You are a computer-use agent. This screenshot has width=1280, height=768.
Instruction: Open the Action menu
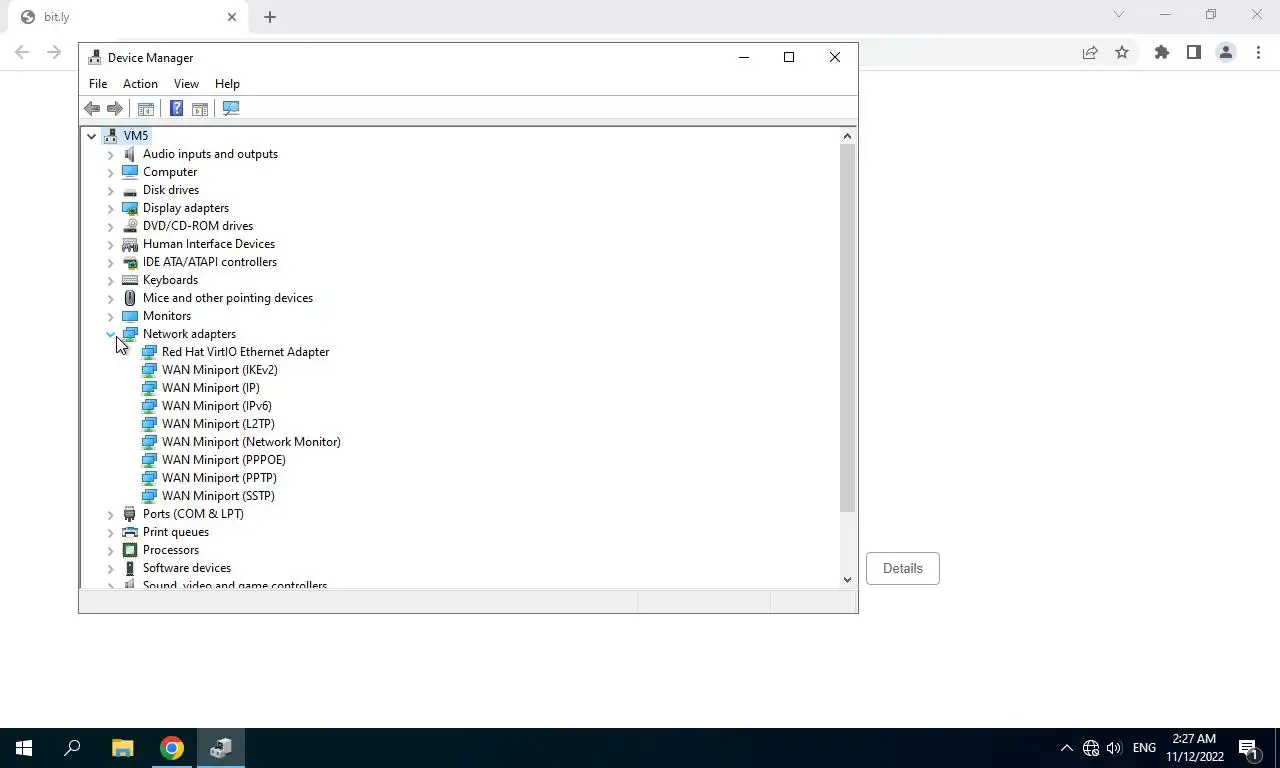140,84
